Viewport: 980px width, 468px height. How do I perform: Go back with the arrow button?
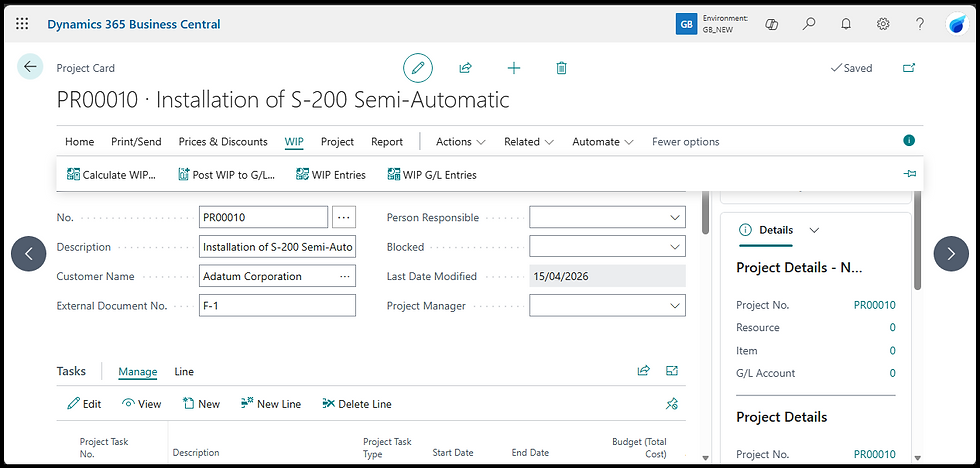[x=30, y=67]
